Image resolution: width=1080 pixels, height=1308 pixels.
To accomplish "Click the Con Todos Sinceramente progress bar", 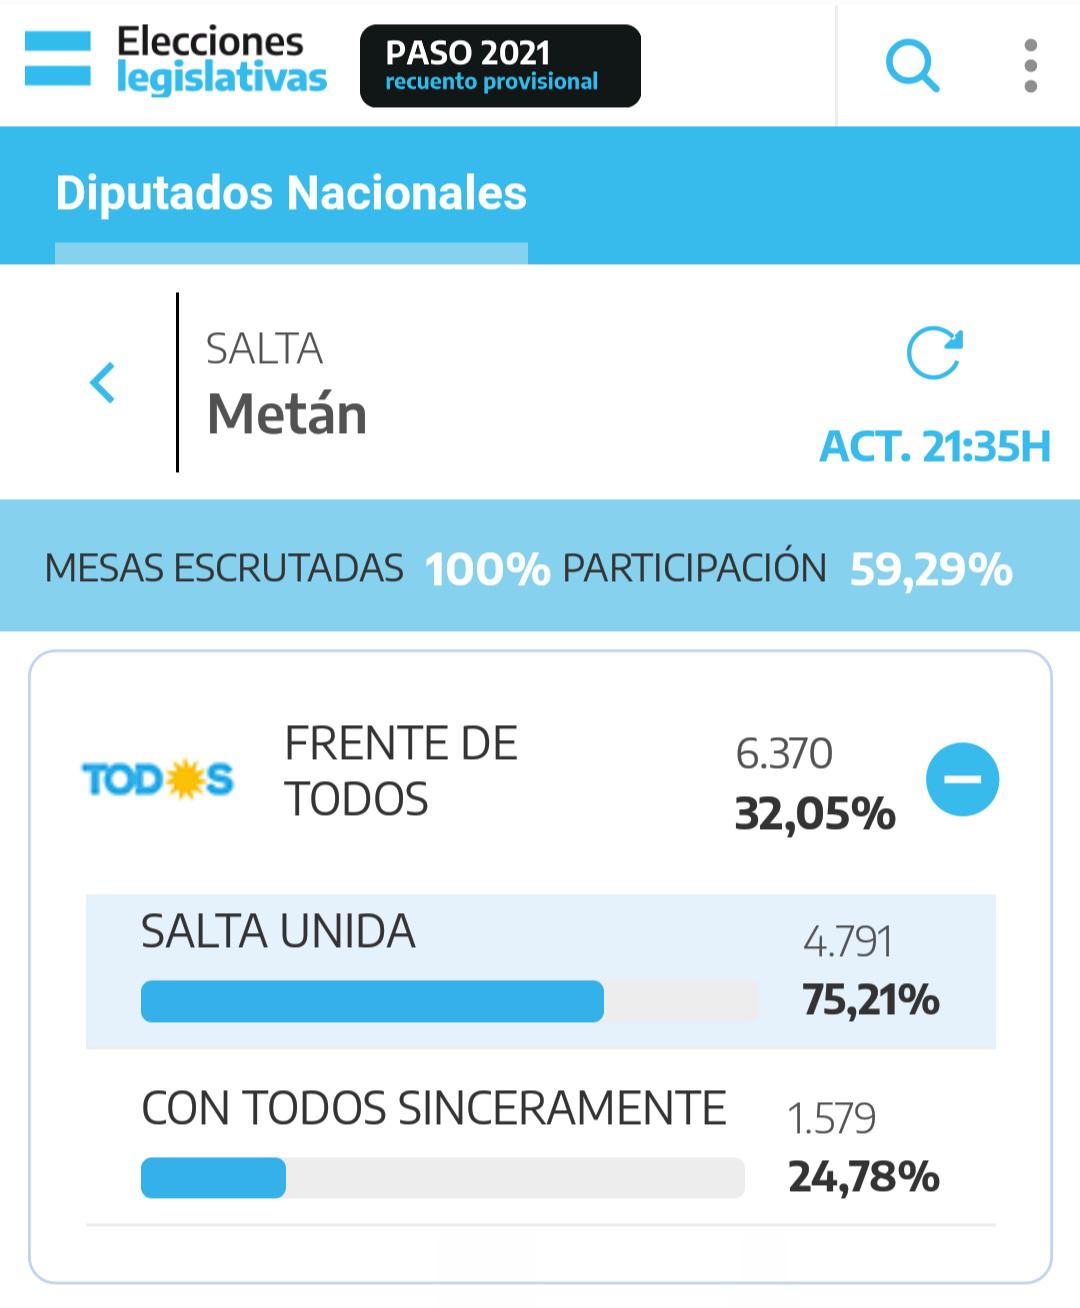I will tap(442, 1178).
